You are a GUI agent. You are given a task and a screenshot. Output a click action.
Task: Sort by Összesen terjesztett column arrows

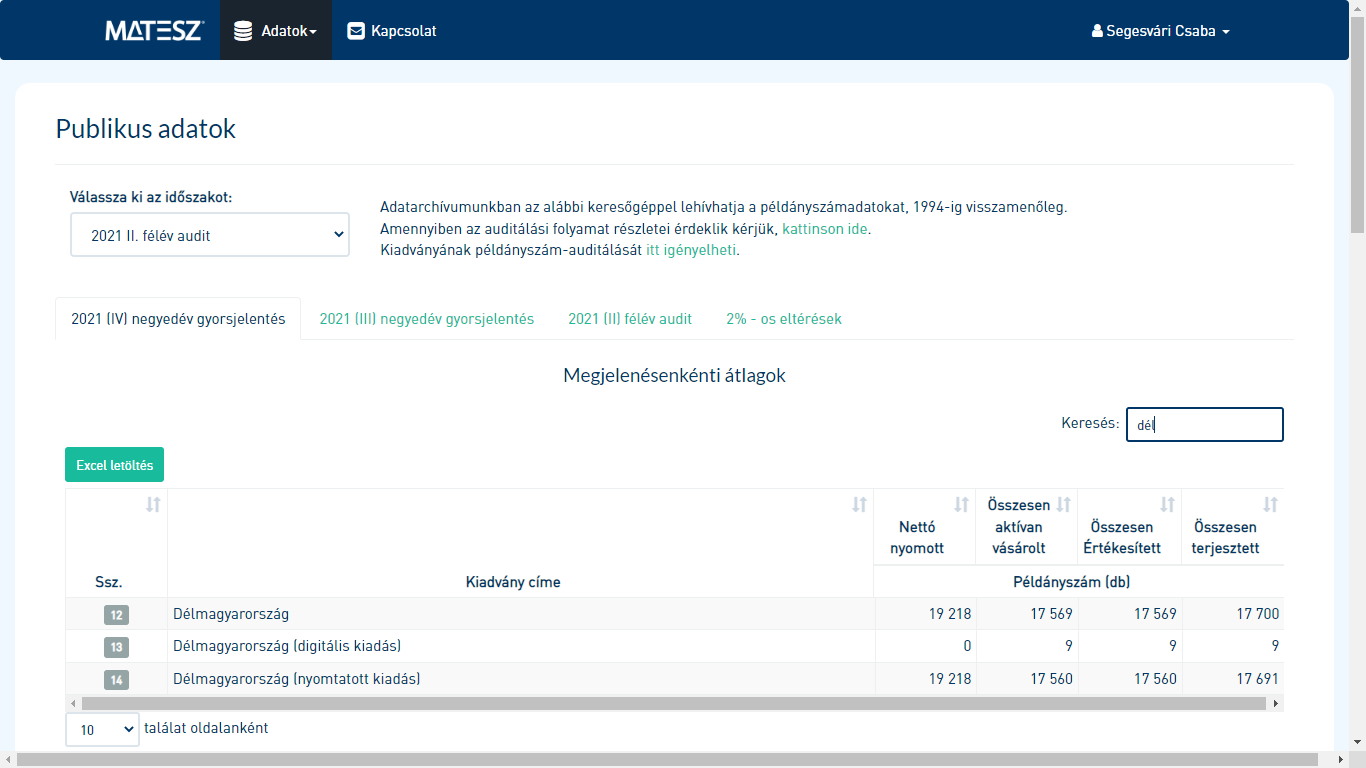1270,505
